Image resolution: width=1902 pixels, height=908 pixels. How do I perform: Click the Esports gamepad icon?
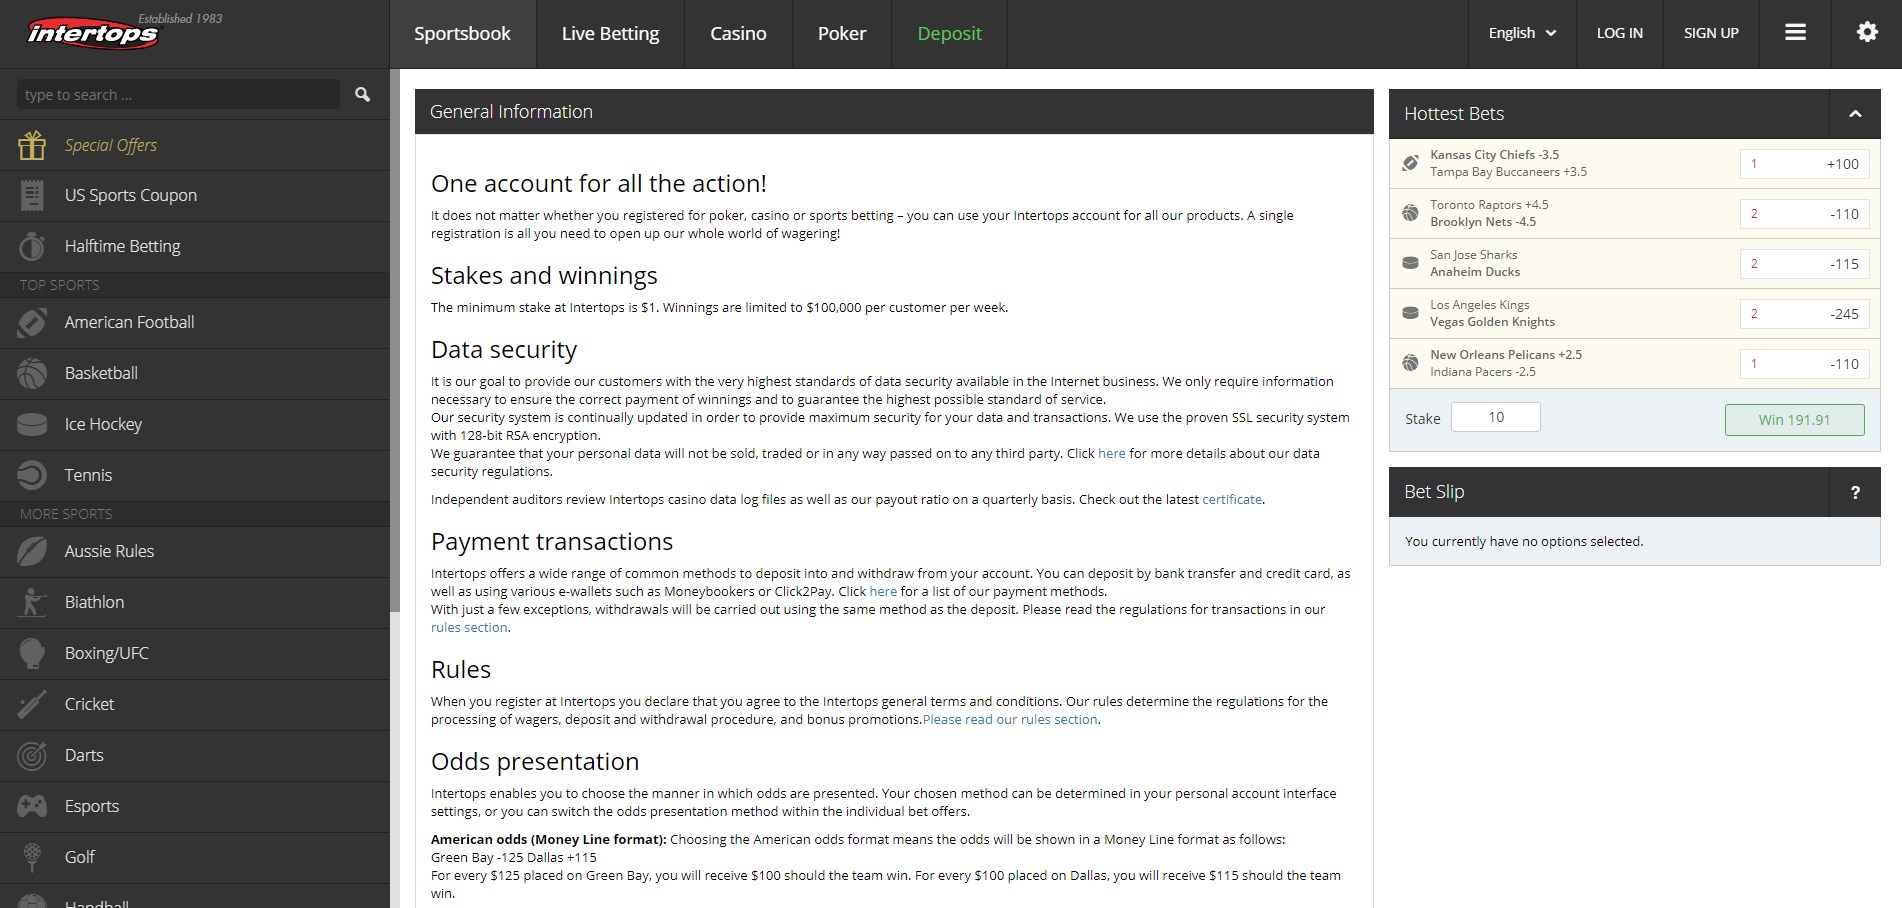point(32,806)
